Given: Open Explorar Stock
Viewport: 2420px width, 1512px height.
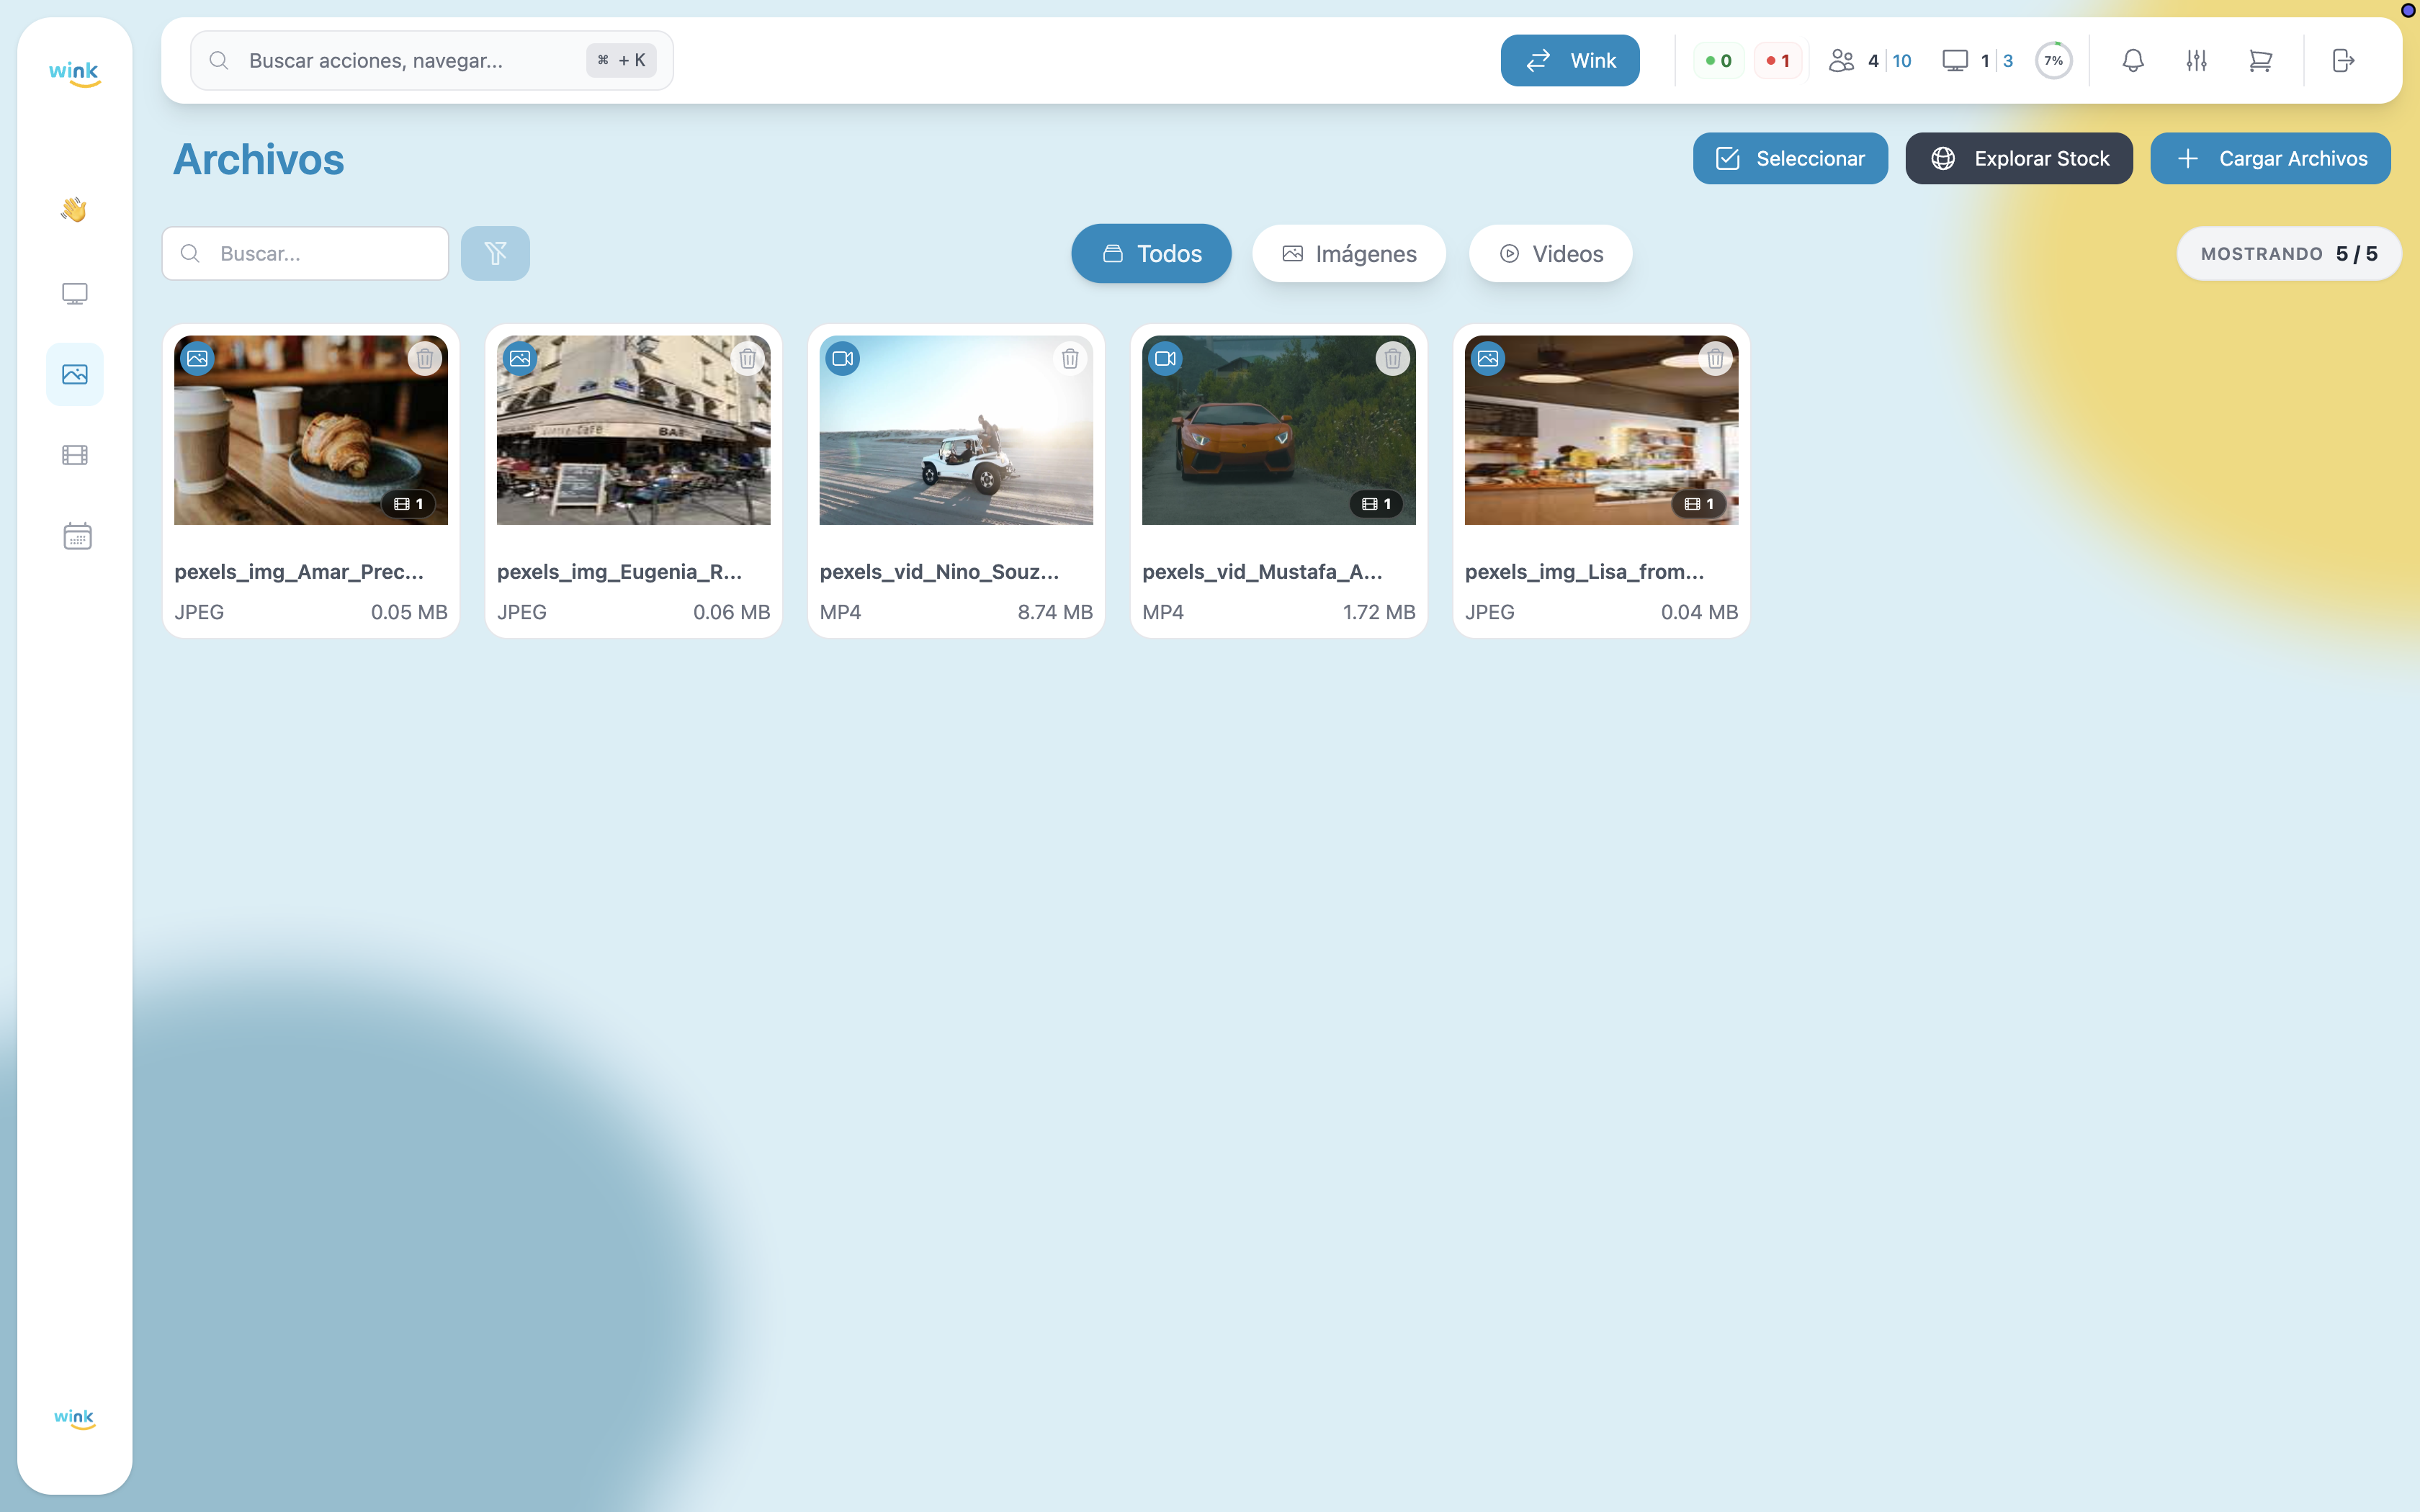Looking at the screenshot, I should pos(2019,158).
